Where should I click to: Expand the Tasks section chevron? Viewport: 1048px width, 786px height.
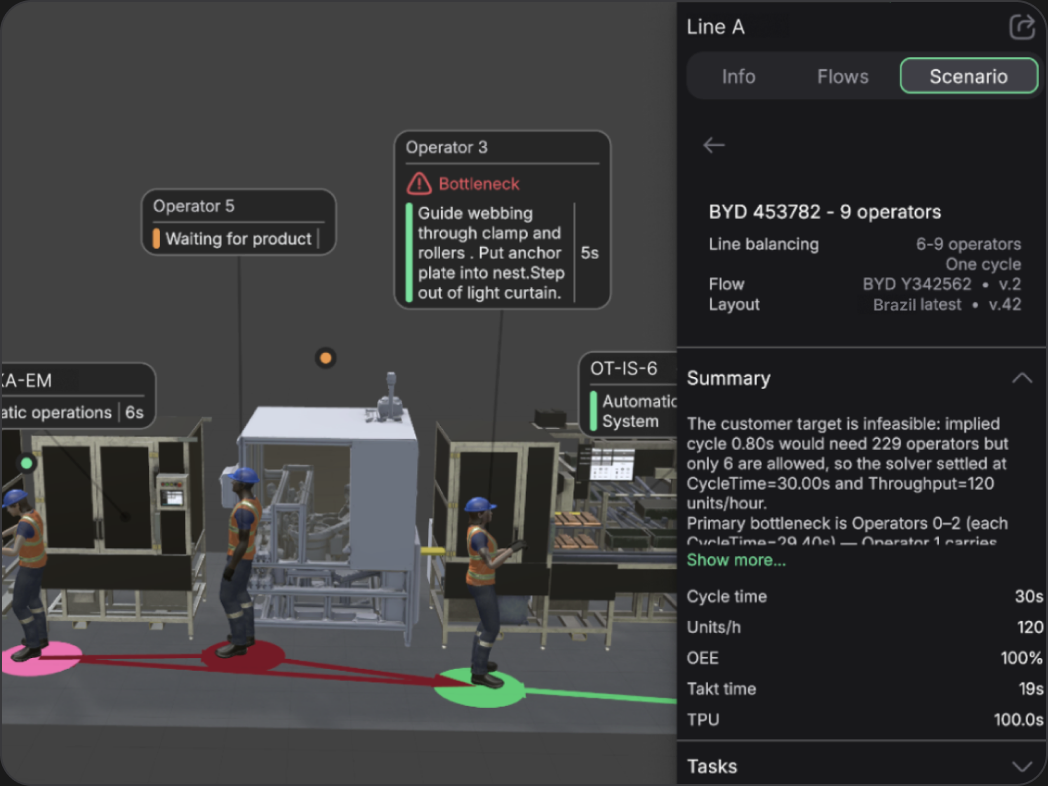tap(1021, 766)
